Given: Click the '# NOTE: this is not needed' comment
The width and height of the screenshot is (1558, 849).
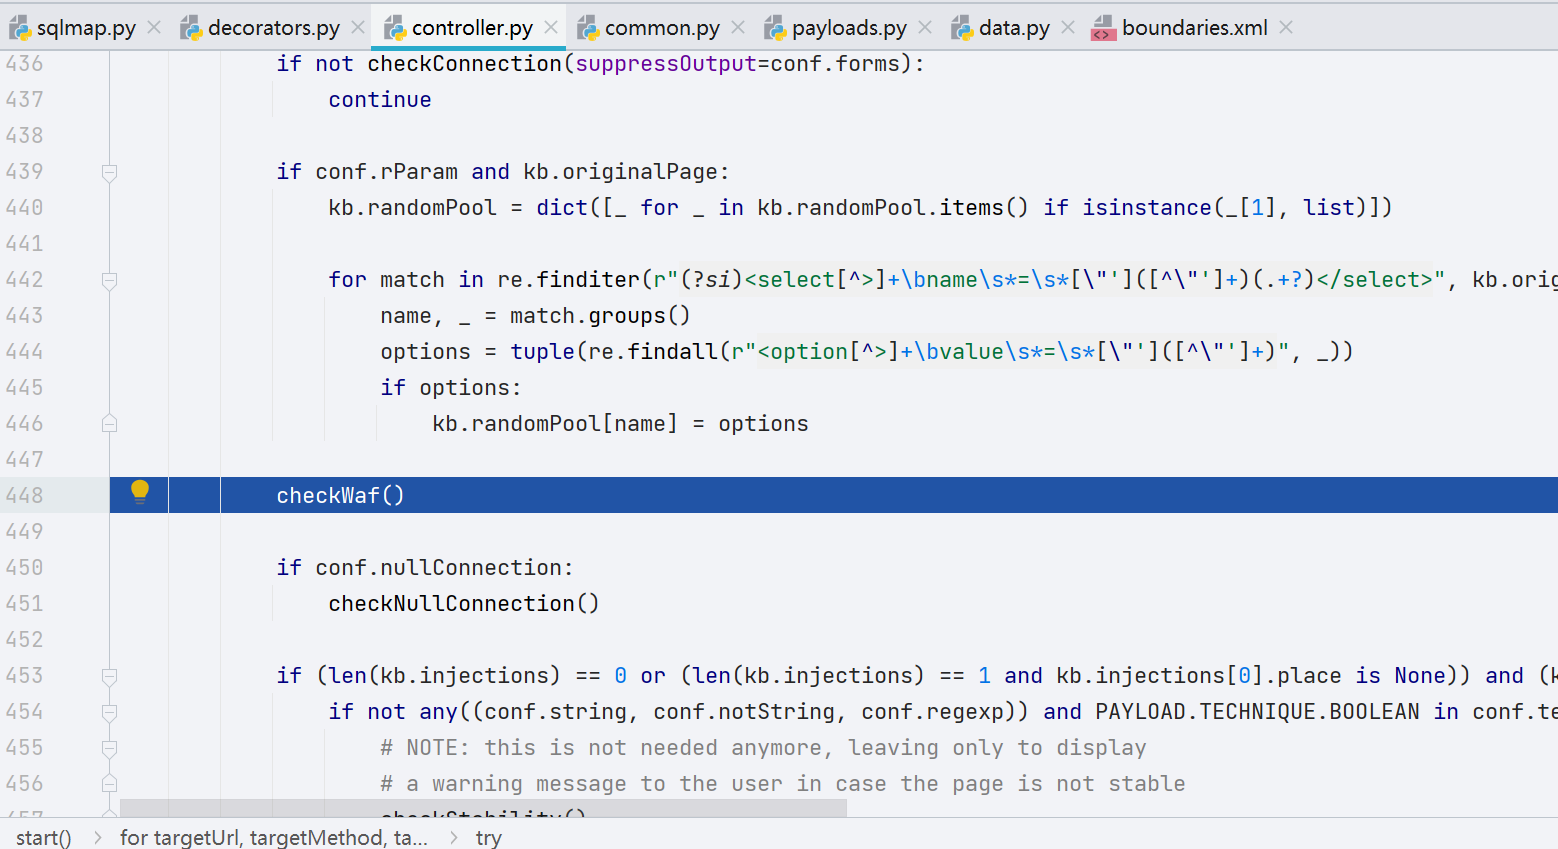Looking at the screenshot, I should (x=763, y=747).
